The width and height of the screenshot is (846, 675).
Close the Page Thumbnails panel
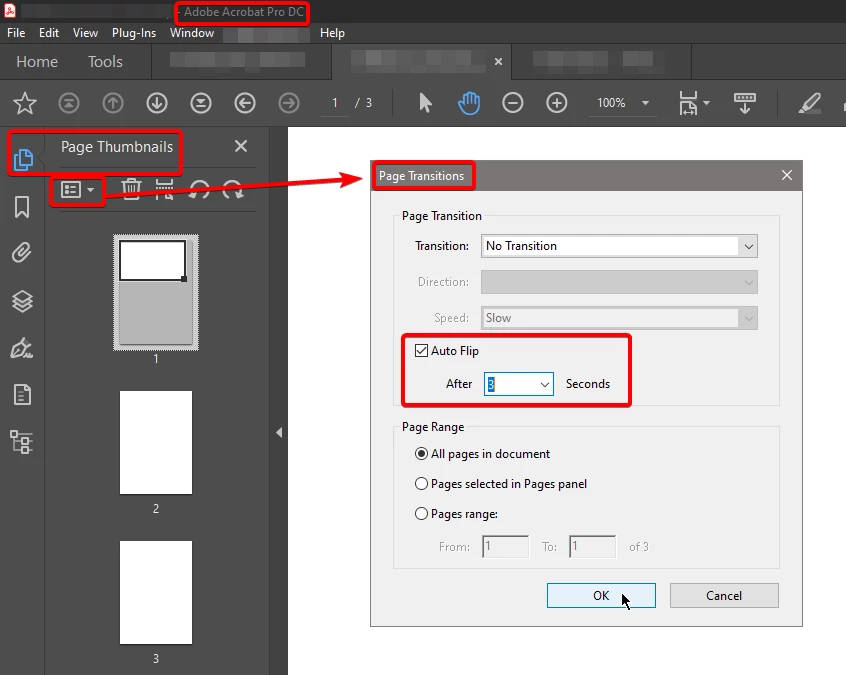pos(241,146)
